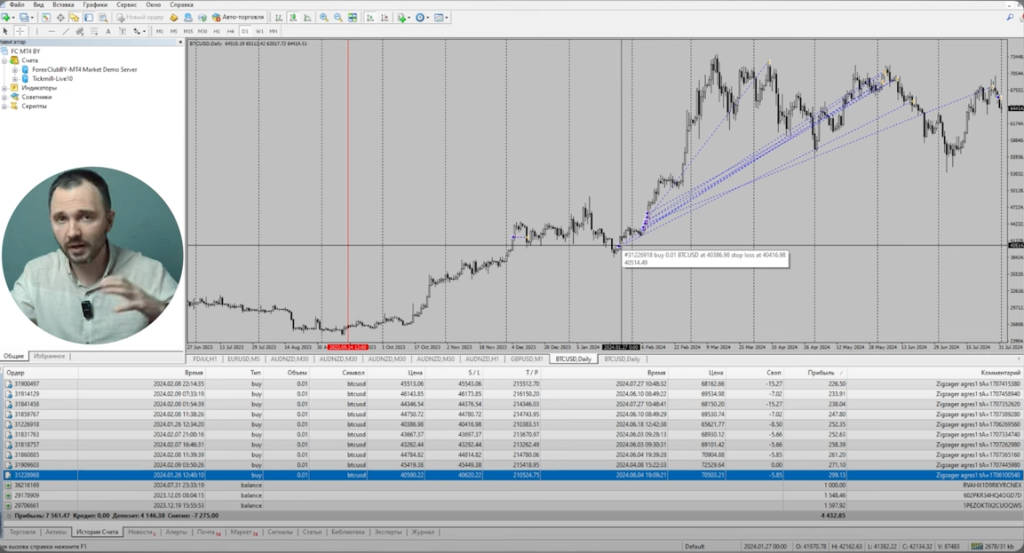
Task: Switch chart to H4 timeframe
Action: coord(229,31)
